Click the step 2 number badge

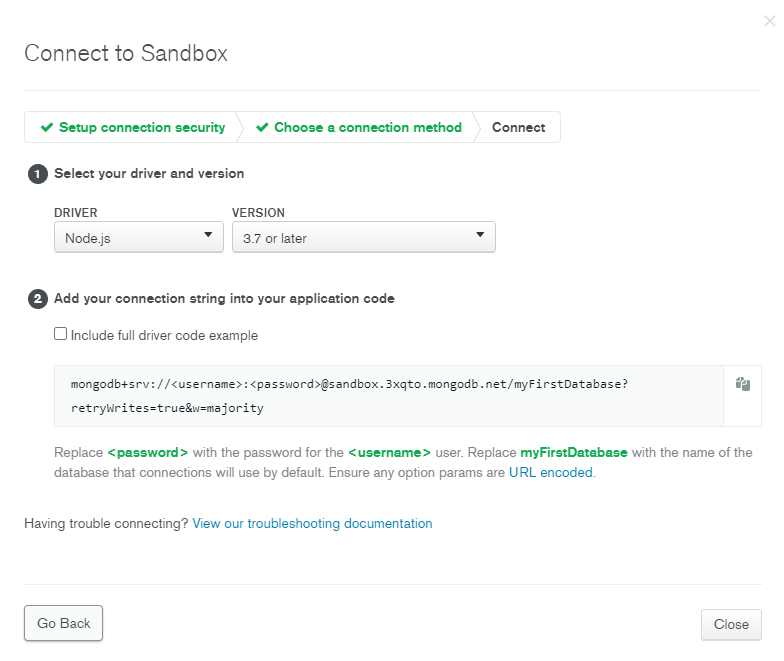click(x=38, y=299)
